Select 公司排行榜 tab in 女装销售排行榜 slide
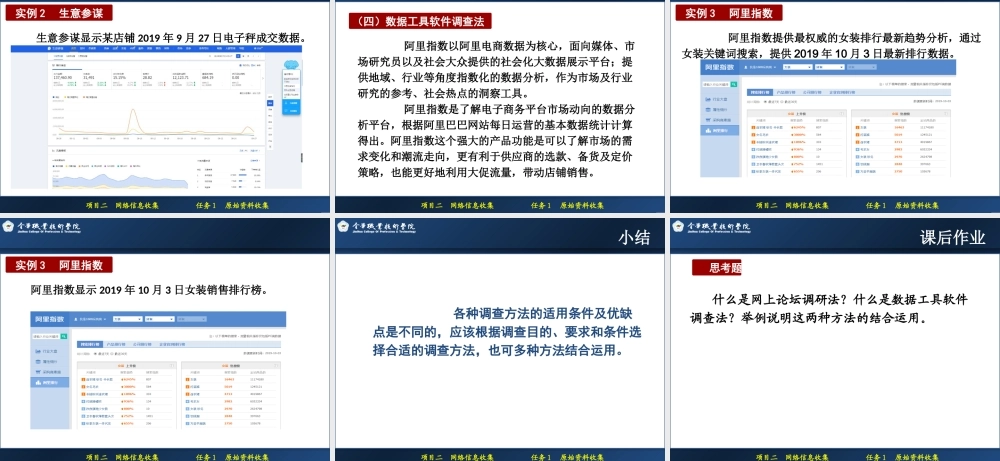Viewport: 1000px width, 461px height. pos(142,344)
